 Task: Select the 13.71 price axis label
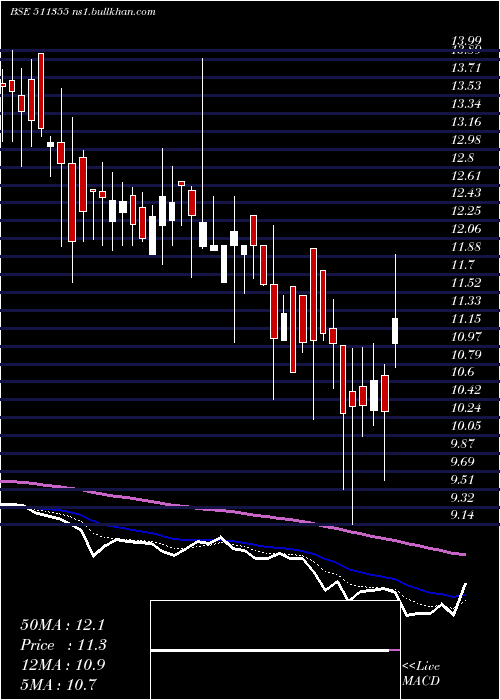pos(466,68)
